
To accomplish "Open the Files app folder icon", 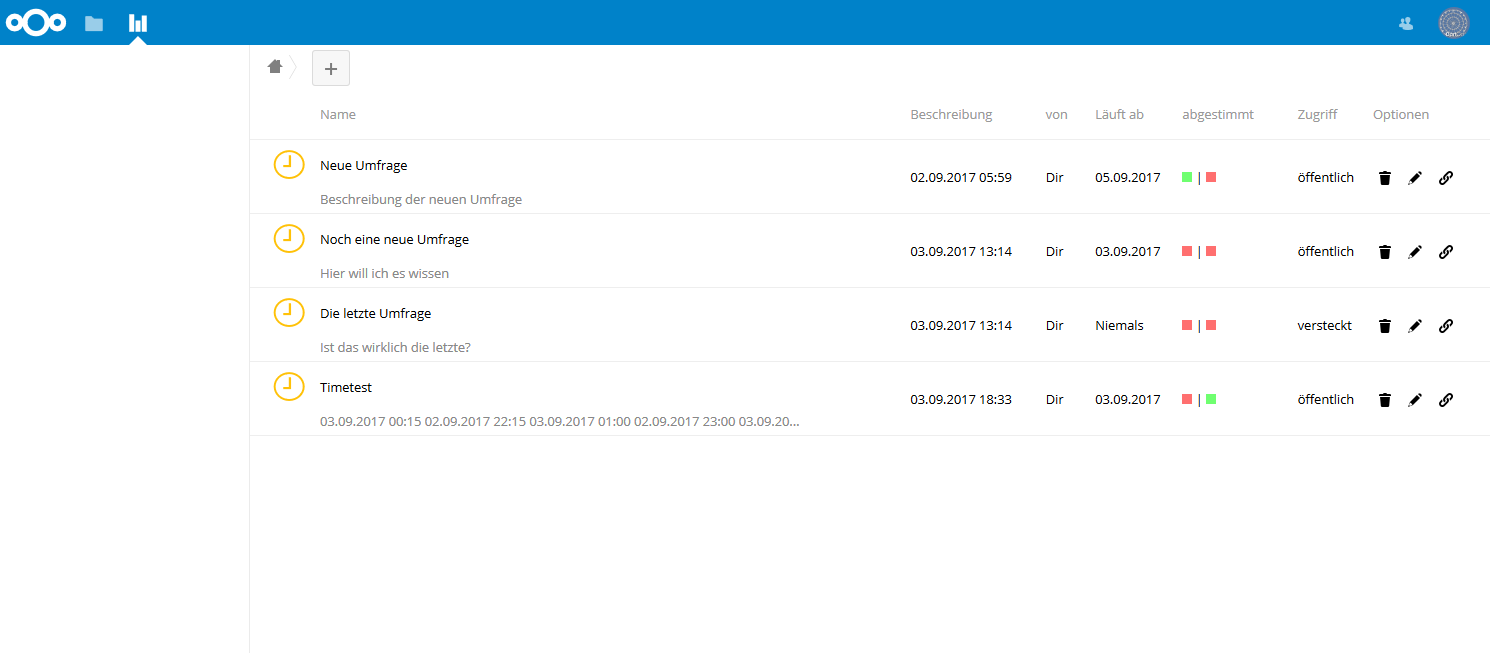I will (x=94, y=23).
